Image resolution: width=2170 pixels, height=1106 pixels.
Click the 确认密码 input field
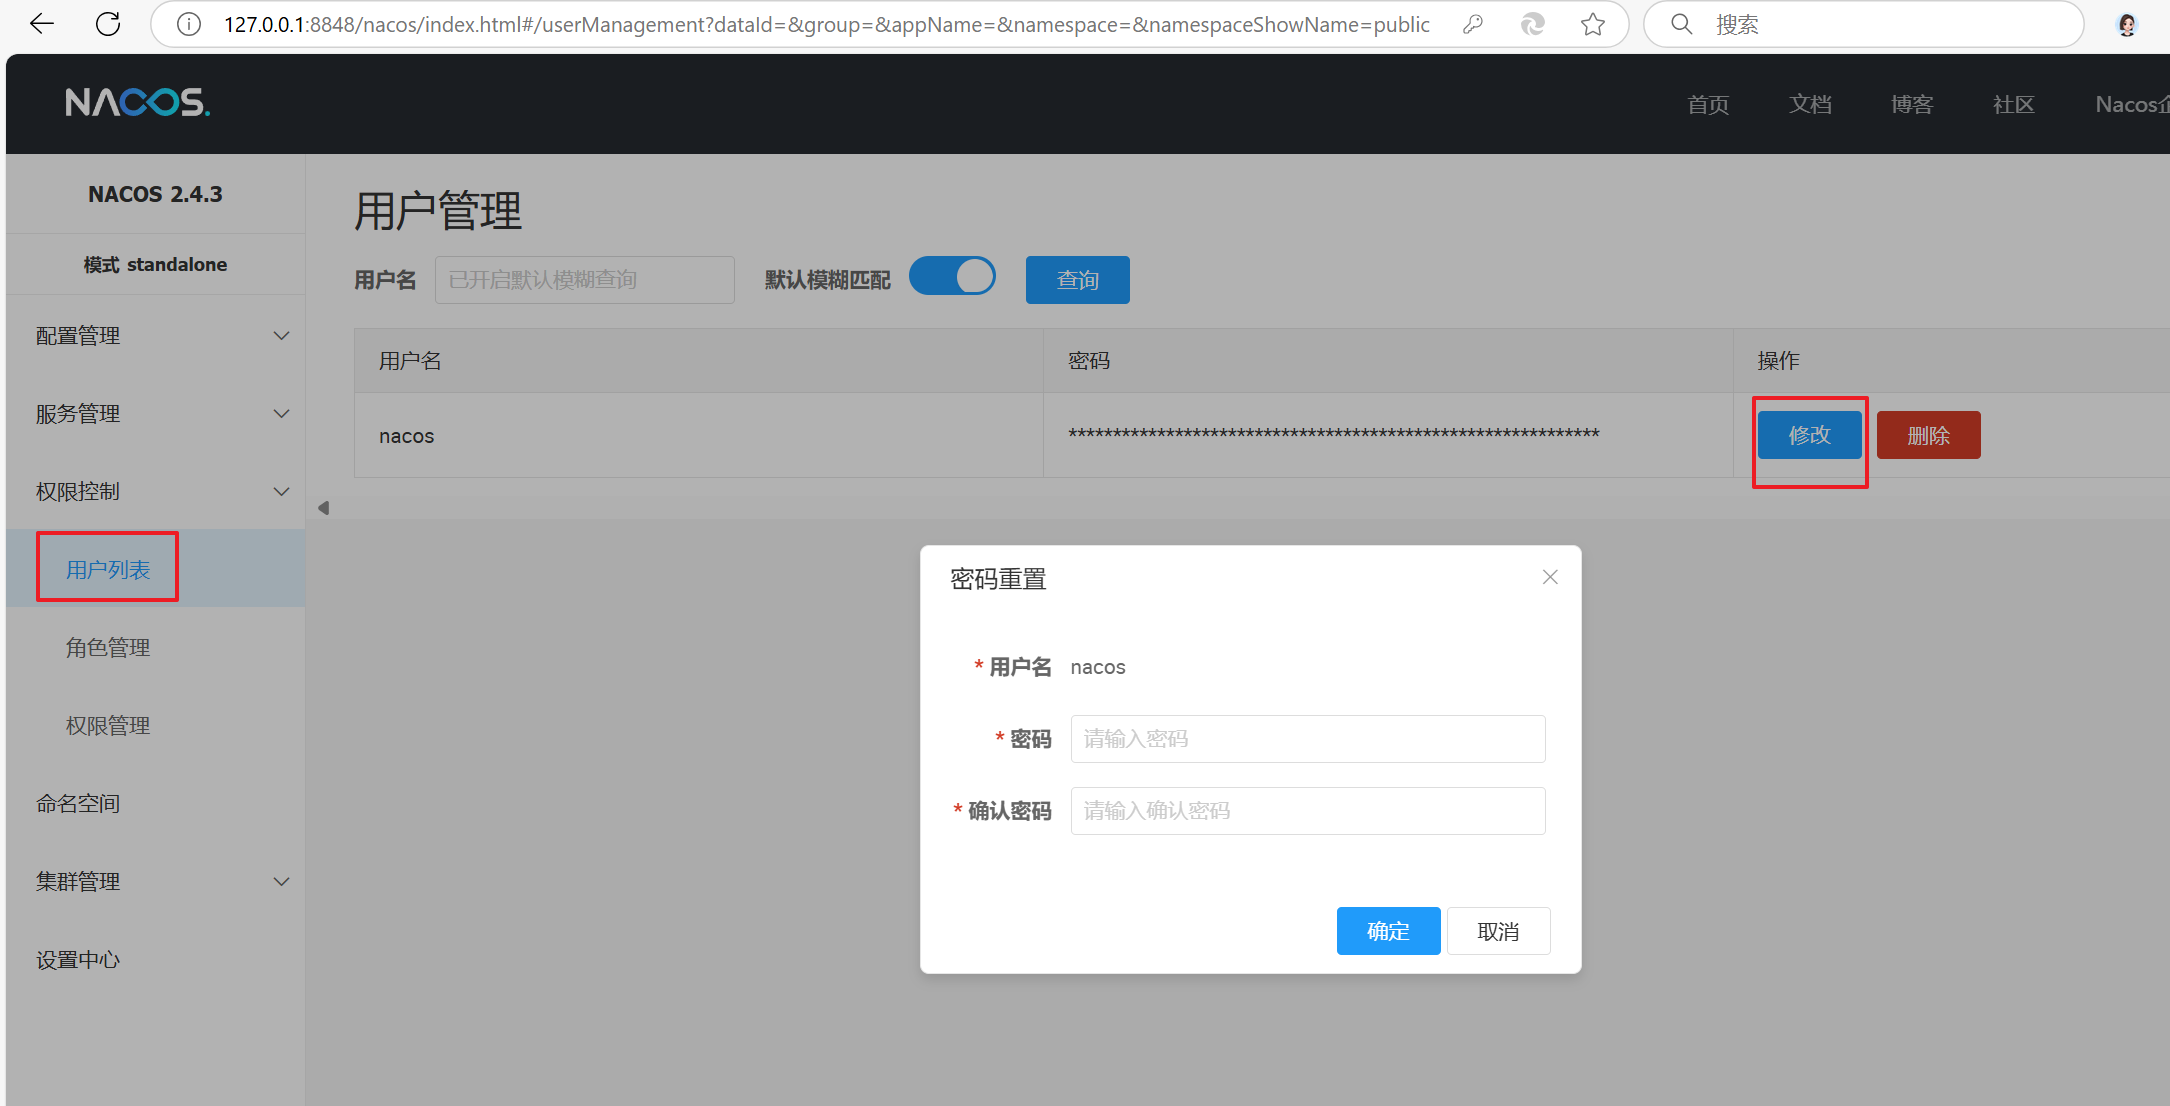point(1307,811)
